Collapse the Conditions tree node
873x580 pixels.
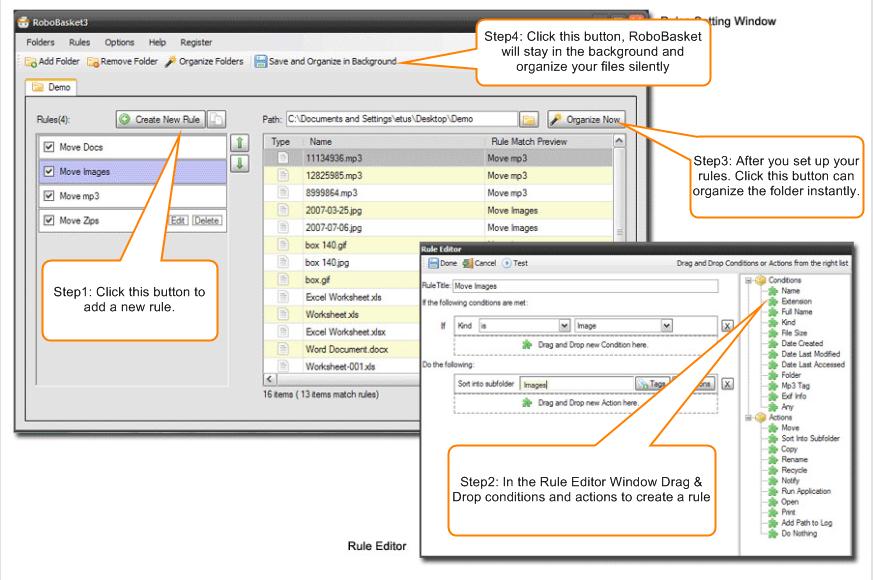click(749, 281)
